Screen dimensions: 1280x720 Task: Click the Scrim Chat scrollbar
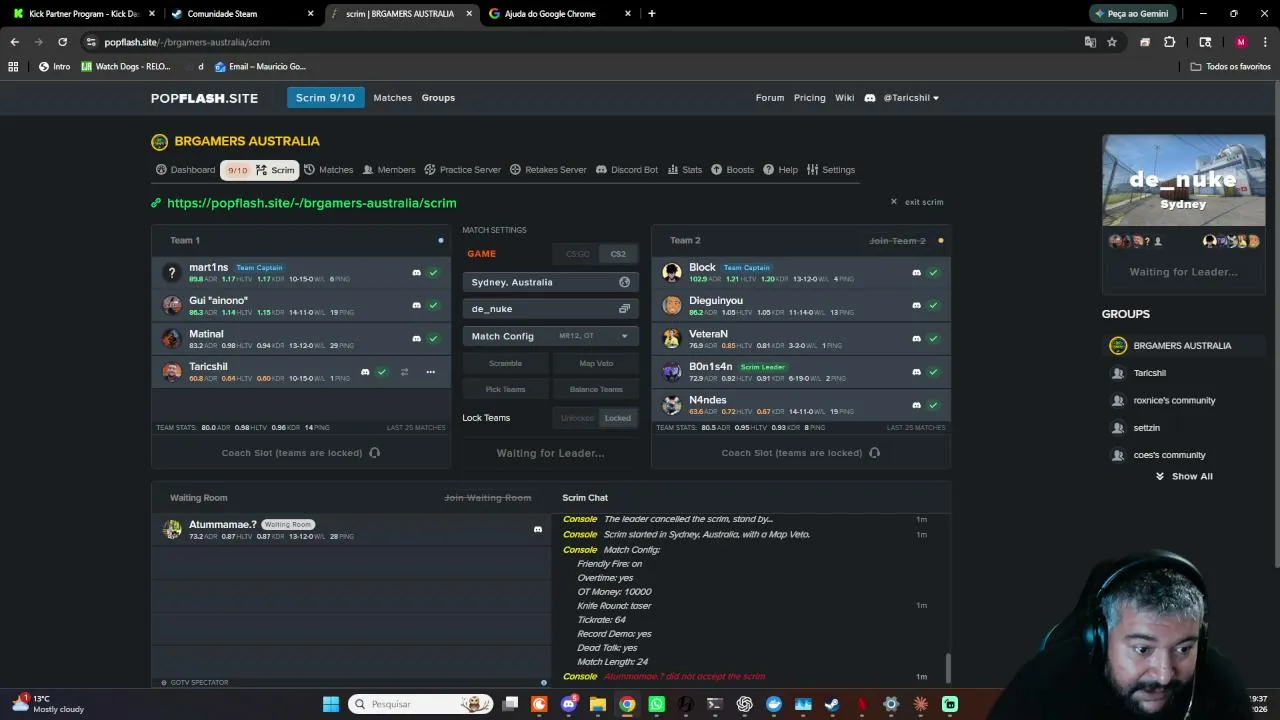[948, 666]
